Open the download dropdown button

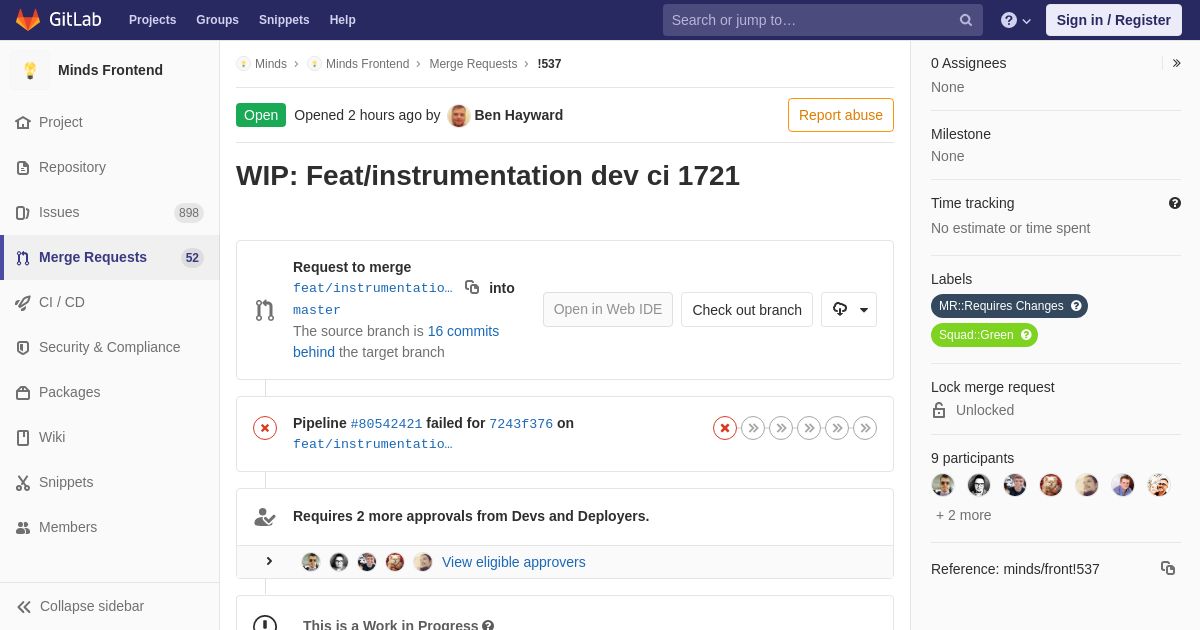(x=849, y=309)
